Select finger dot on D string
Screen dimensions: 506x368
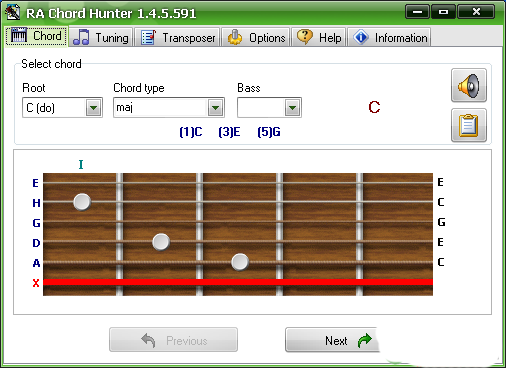(x=161, y=242)
